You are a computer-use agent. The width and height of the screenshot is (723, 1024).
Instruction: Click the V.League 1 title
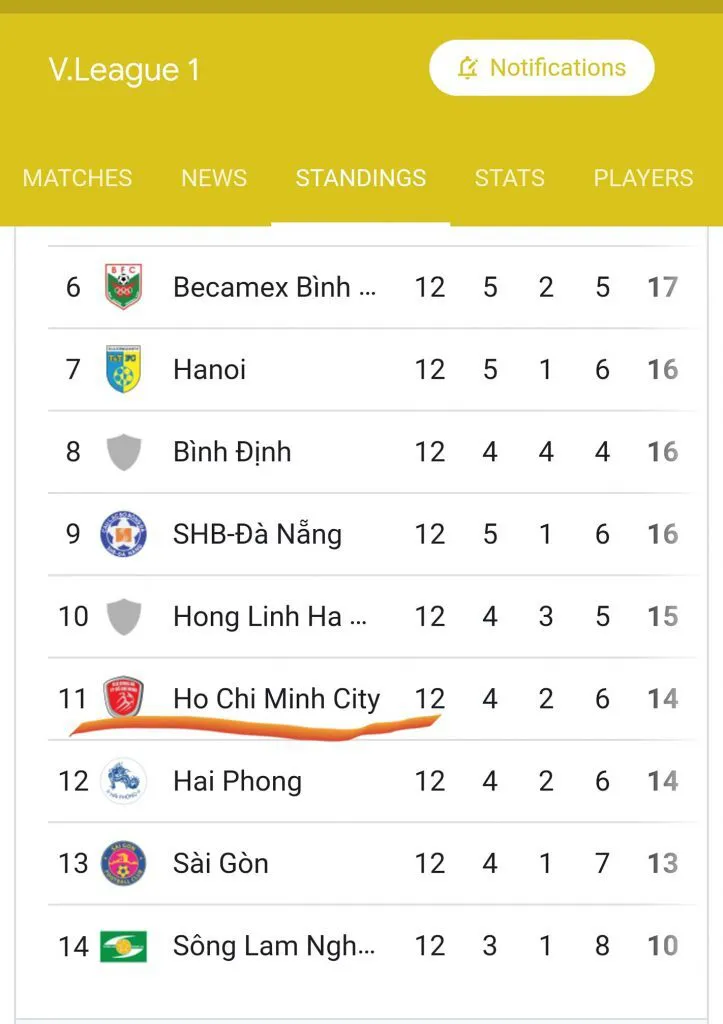124,69
